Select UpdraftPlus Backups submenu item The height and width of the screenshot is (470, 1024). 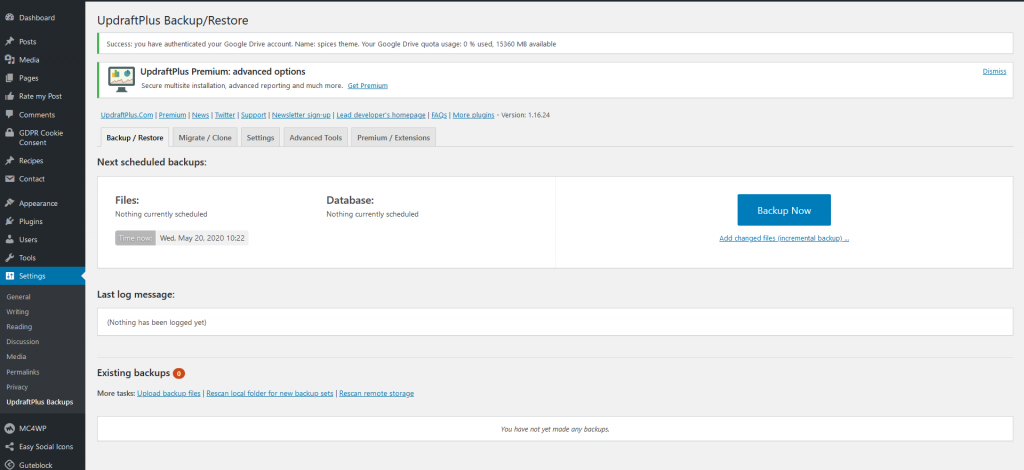(x=40, y=402)
